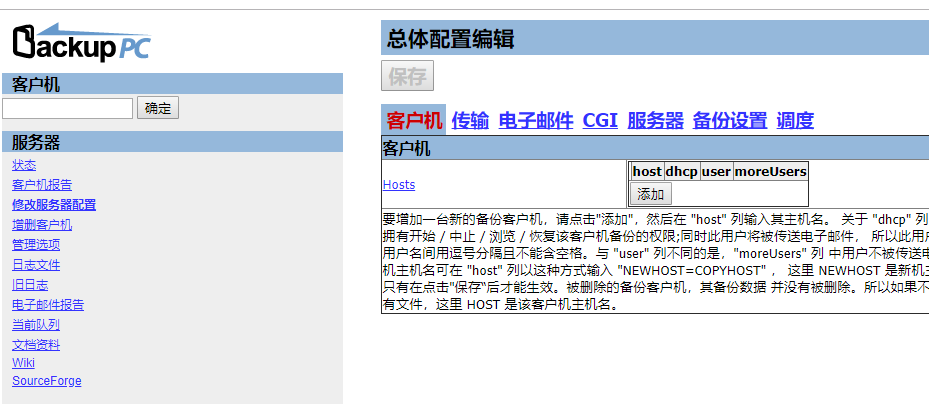The width and height of the screenshot is (929, 404).
Task: Open the 电子邮件报告 link
Action: pyautogui.click(x=48, y=305)
